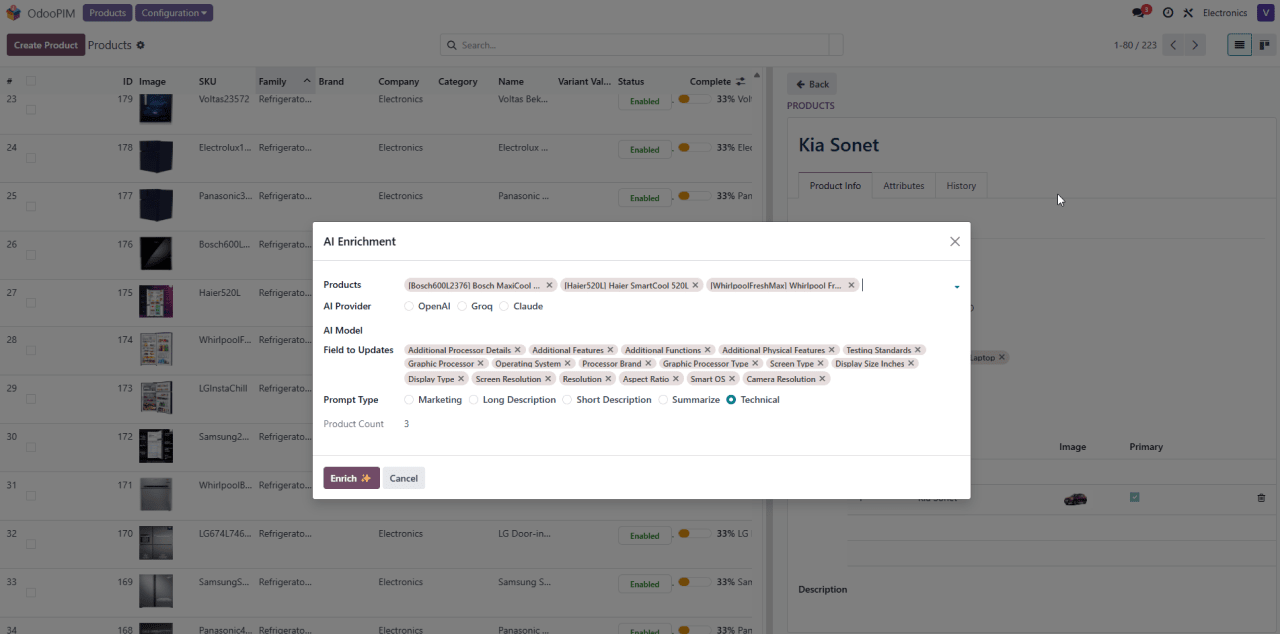The height and width of the screenshot is (634, 1280).
Task: Click the Voltas row completeness bar
Action: point(694,99)
